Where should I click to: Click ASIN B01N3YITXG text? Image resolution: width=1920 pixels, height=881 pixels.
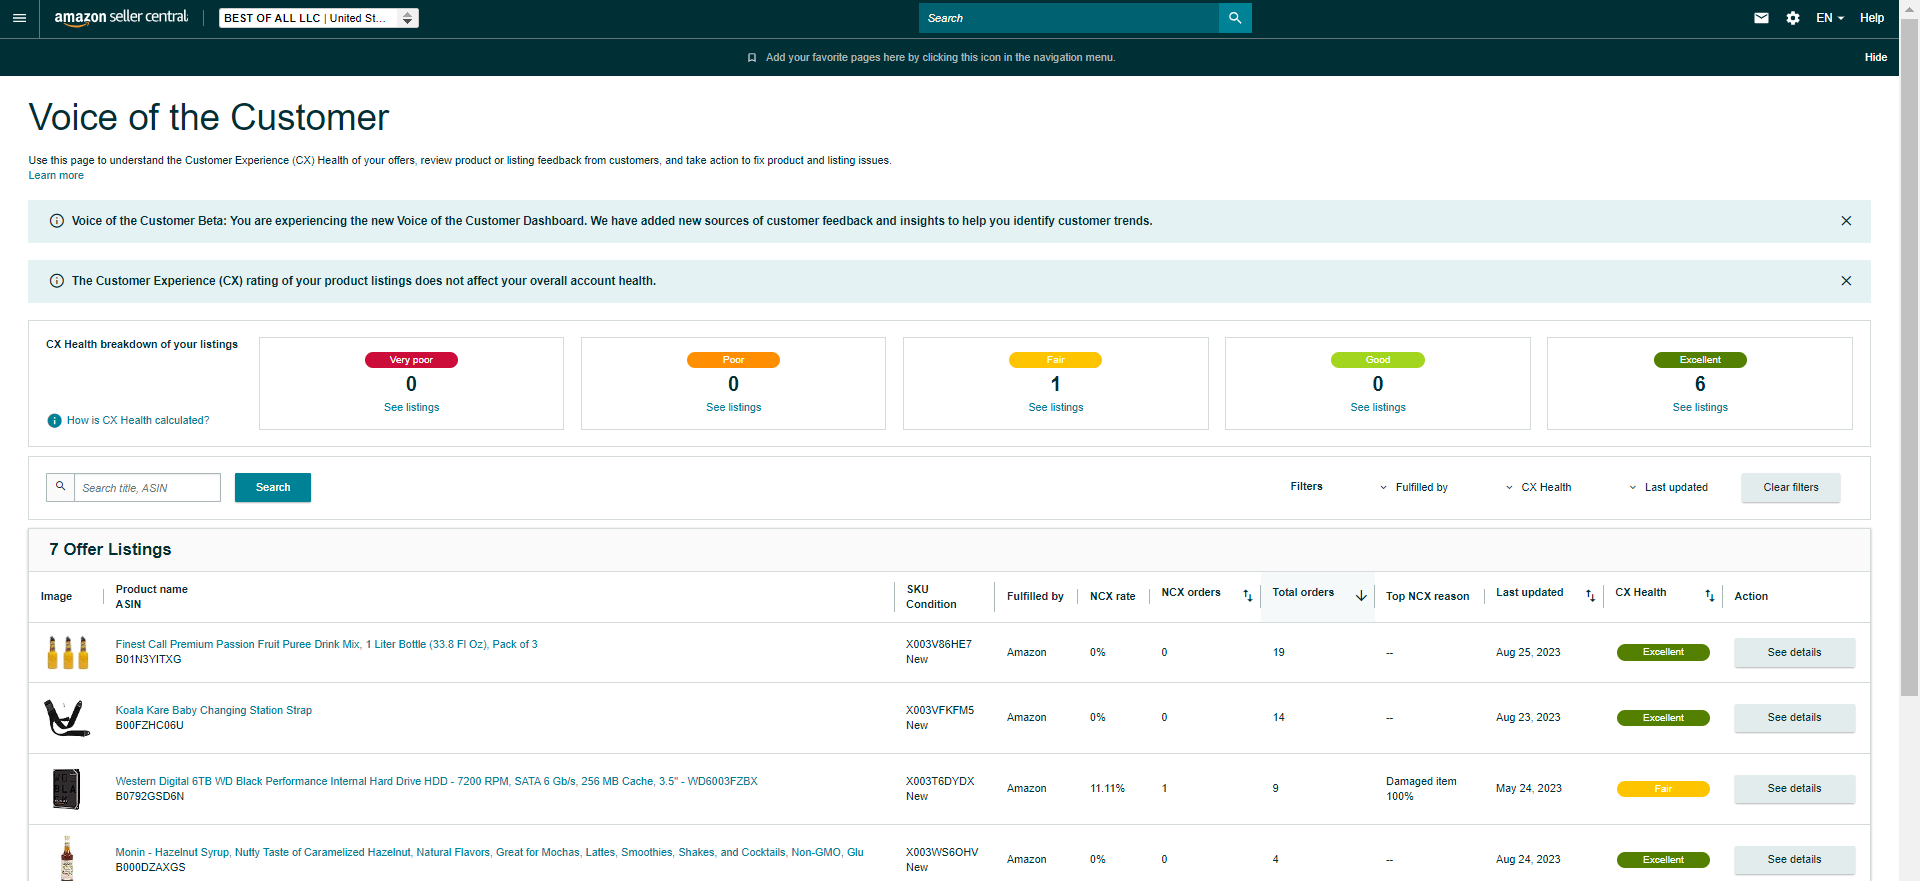tap(148, 660)
